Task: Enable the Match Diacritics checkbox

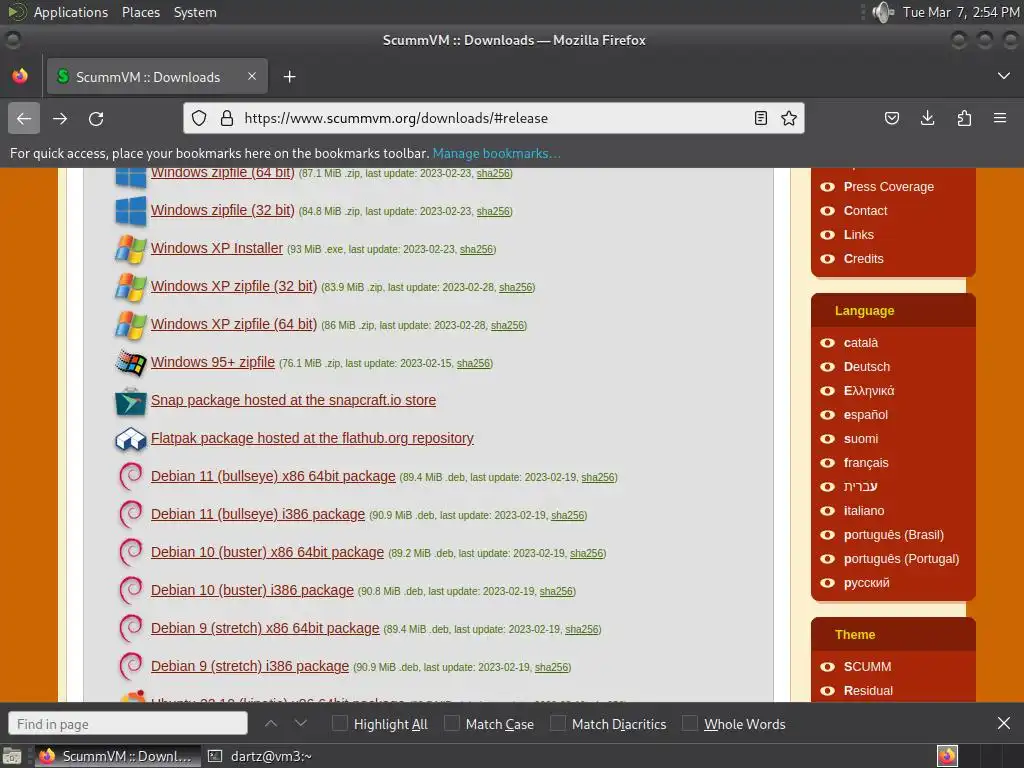Action: [x=558, y=724]
